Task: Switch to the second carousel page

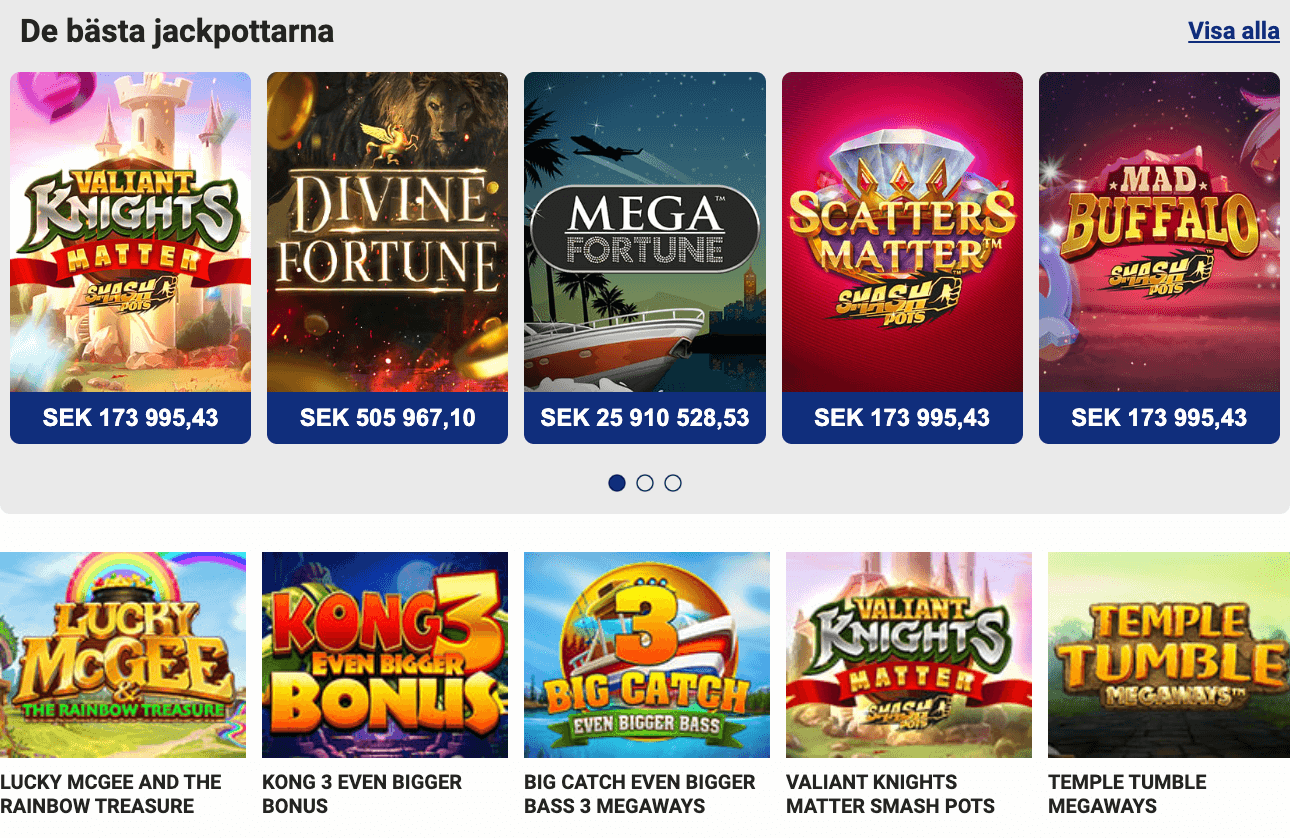Action: (645, 483)
